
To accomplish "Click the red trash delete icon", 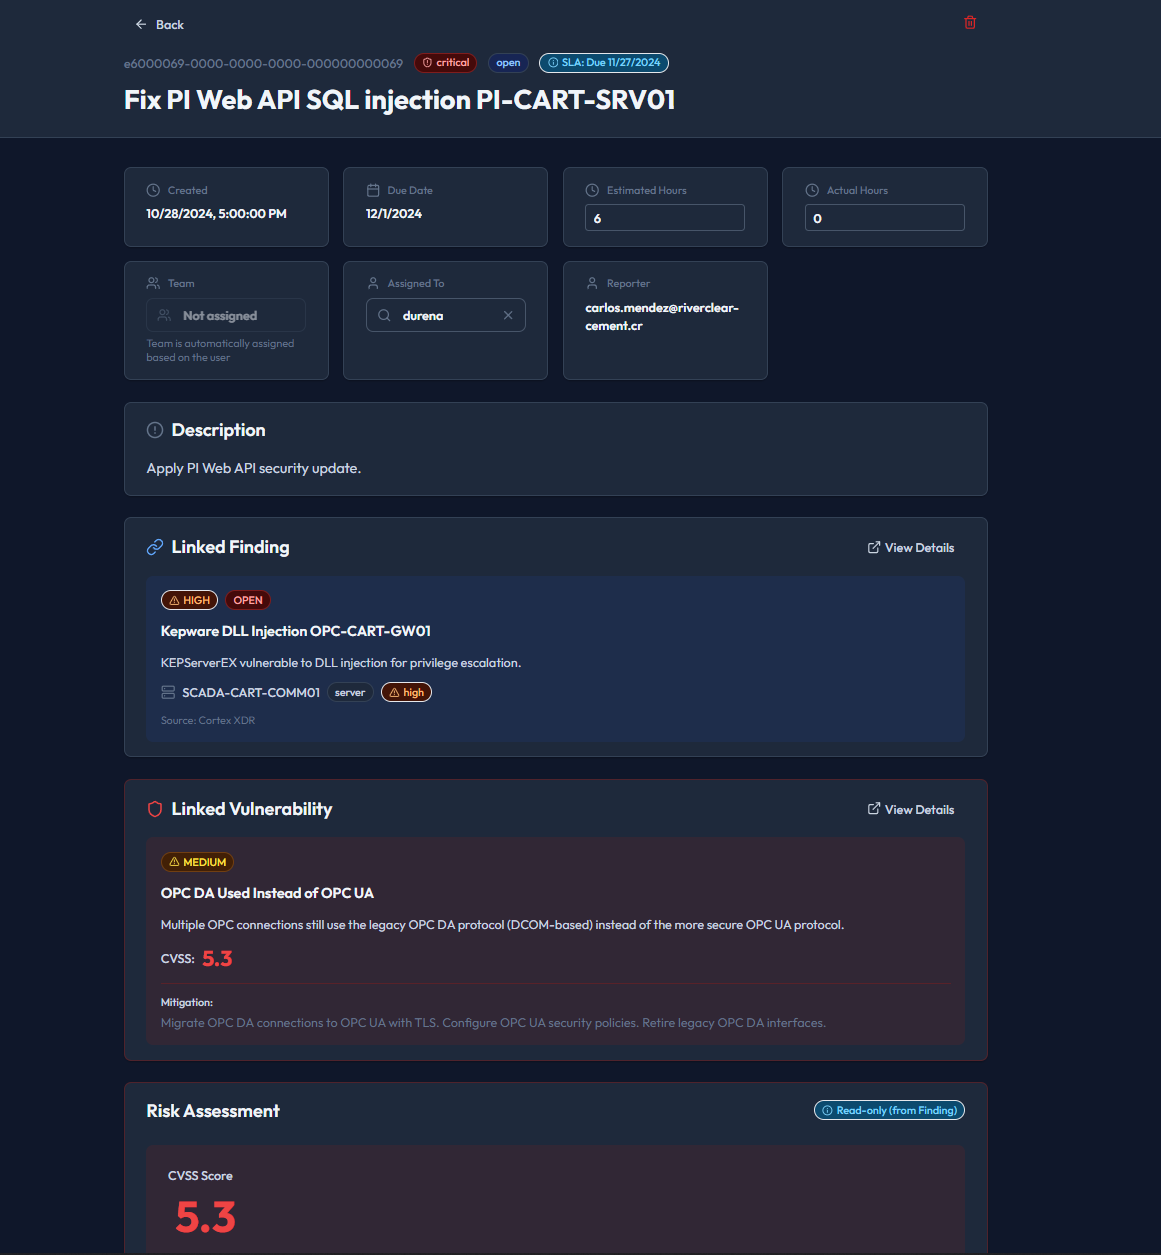I will coord(969,23).
